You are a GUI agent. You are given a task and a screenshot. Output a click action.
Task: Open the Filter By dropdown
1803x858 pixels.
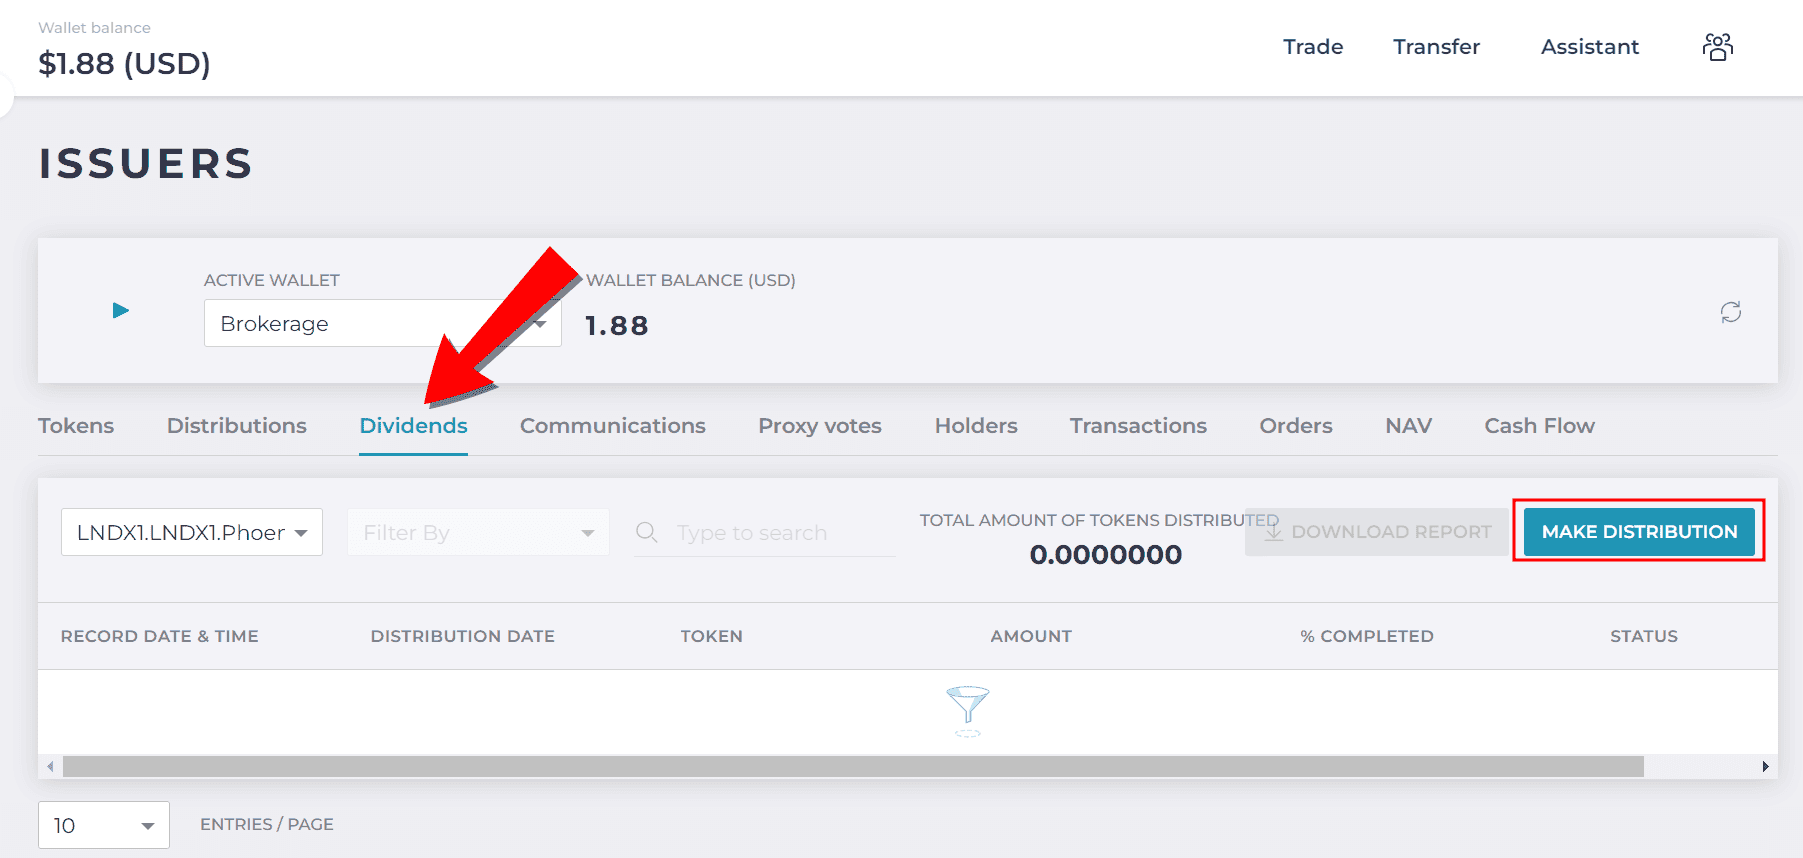coord(478,532)
